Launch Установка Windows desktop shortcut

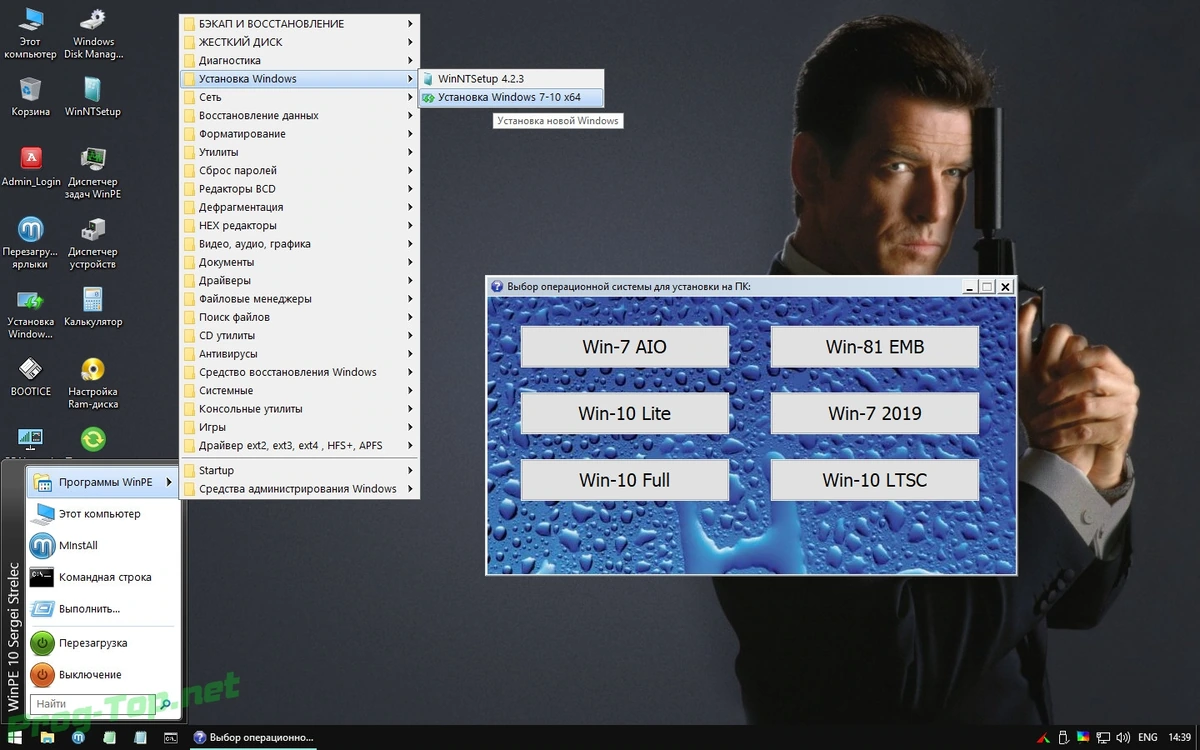tap(31, 313)
